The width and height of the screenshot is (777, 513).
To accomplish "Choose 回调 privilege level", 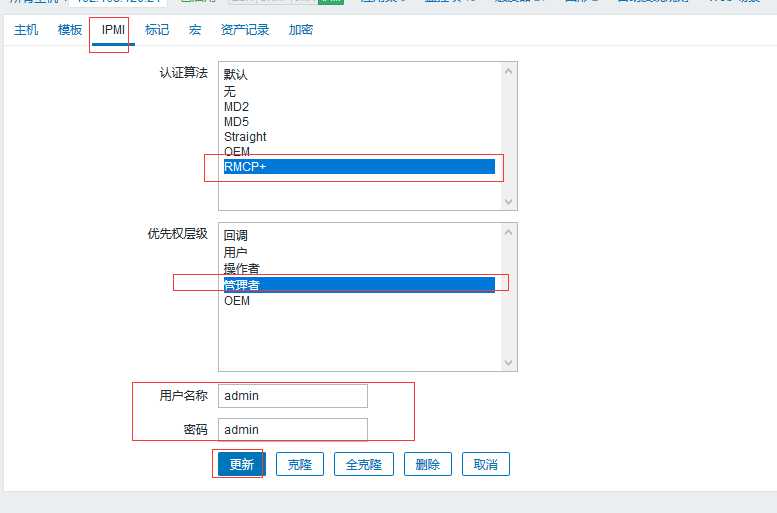I will [x=359, y=235].
